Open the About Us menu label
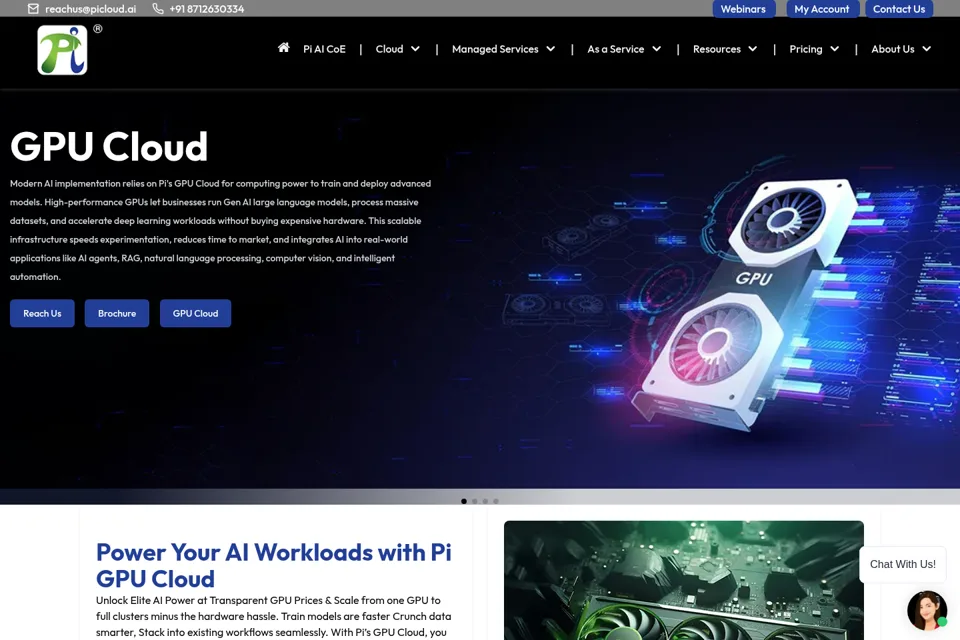960x640 pixels. click(893, 49)
